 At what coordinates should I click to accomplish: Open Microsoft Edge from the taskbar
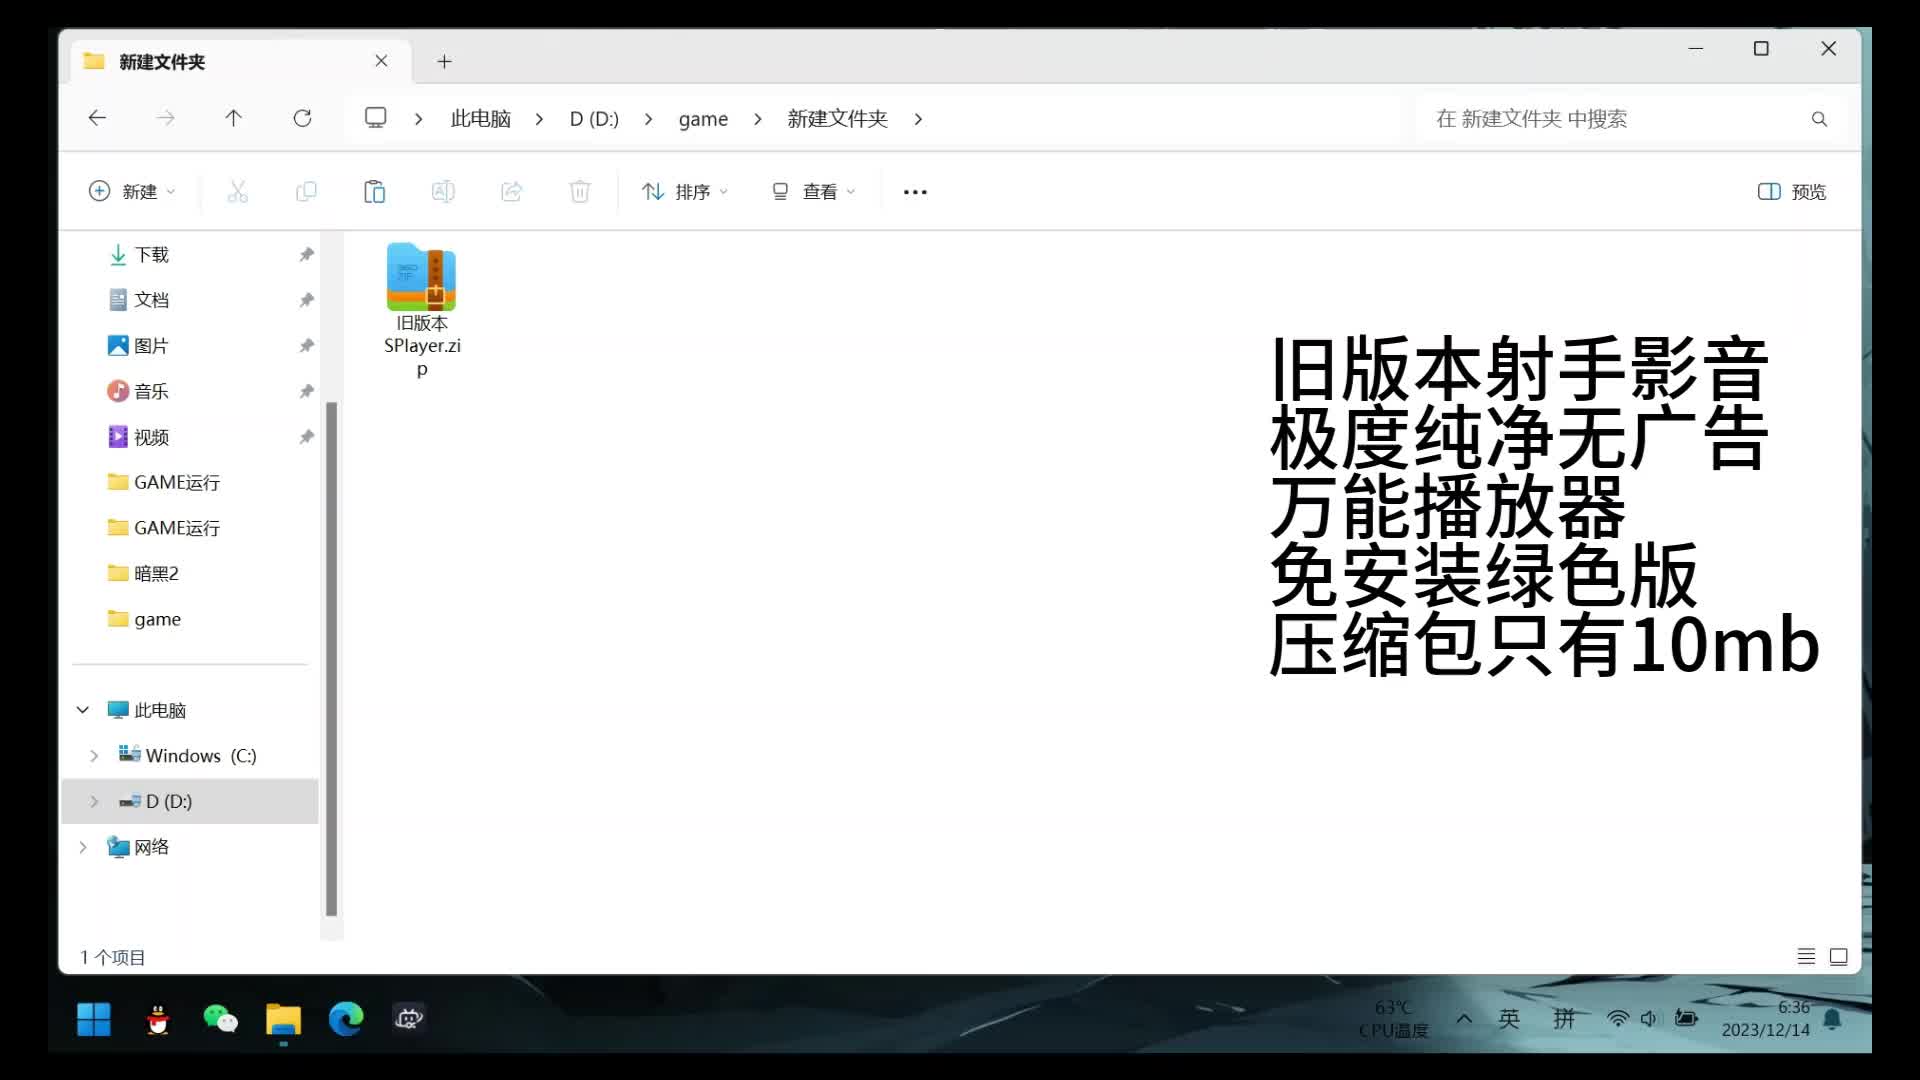345,1019
